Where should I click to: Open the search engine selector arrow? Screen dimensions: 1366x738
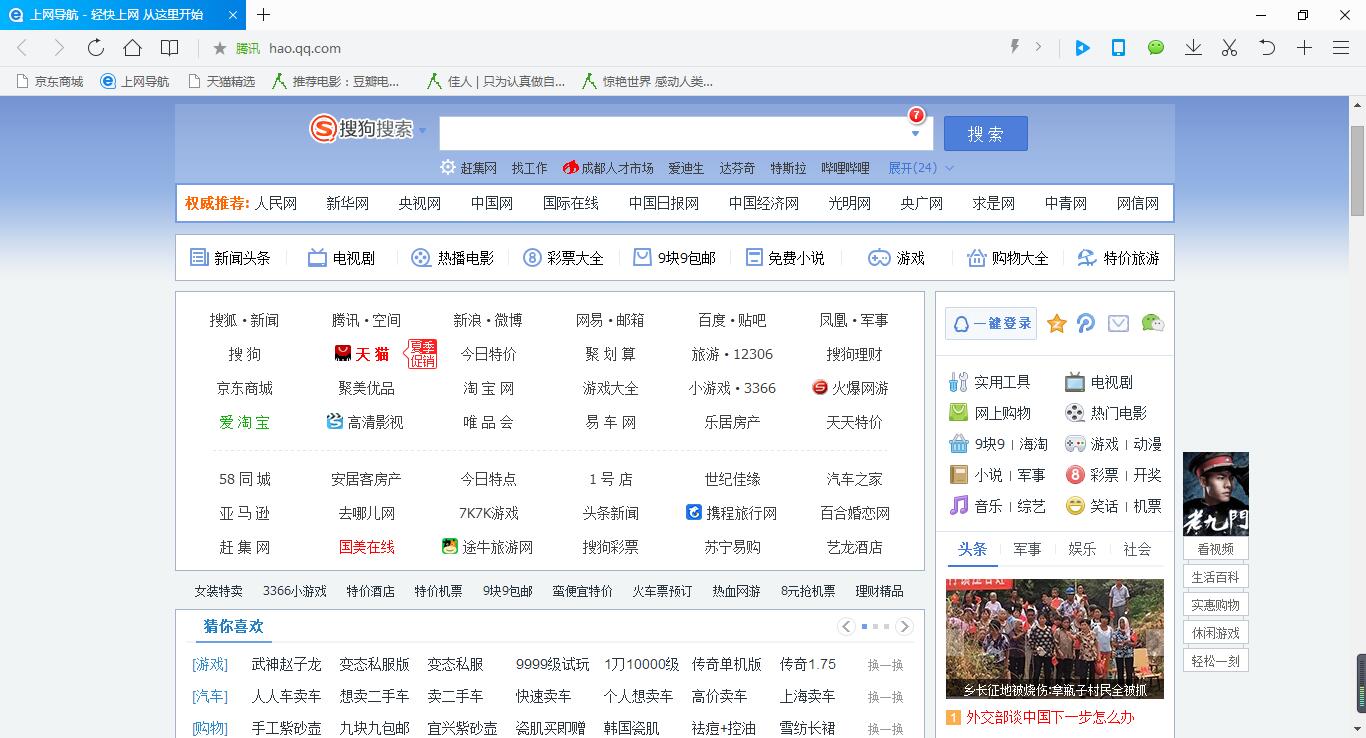click(422, 130)
